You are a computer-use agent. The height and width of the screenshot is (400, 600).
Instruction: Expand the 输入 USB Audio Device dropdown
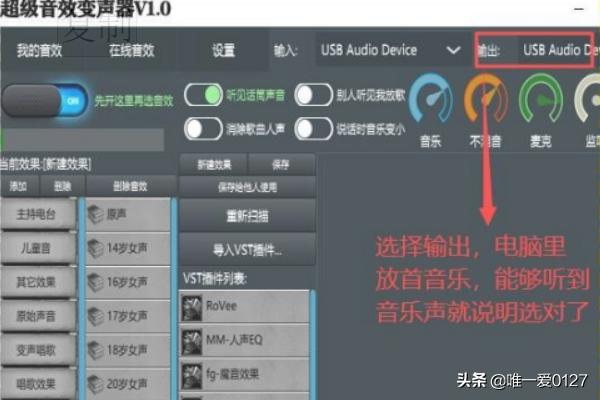click(392, 50)
